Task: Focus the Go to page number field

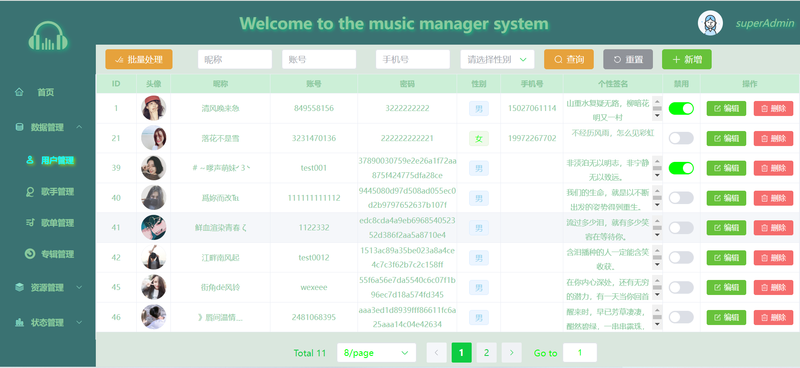Action: (x=580, y=353)
